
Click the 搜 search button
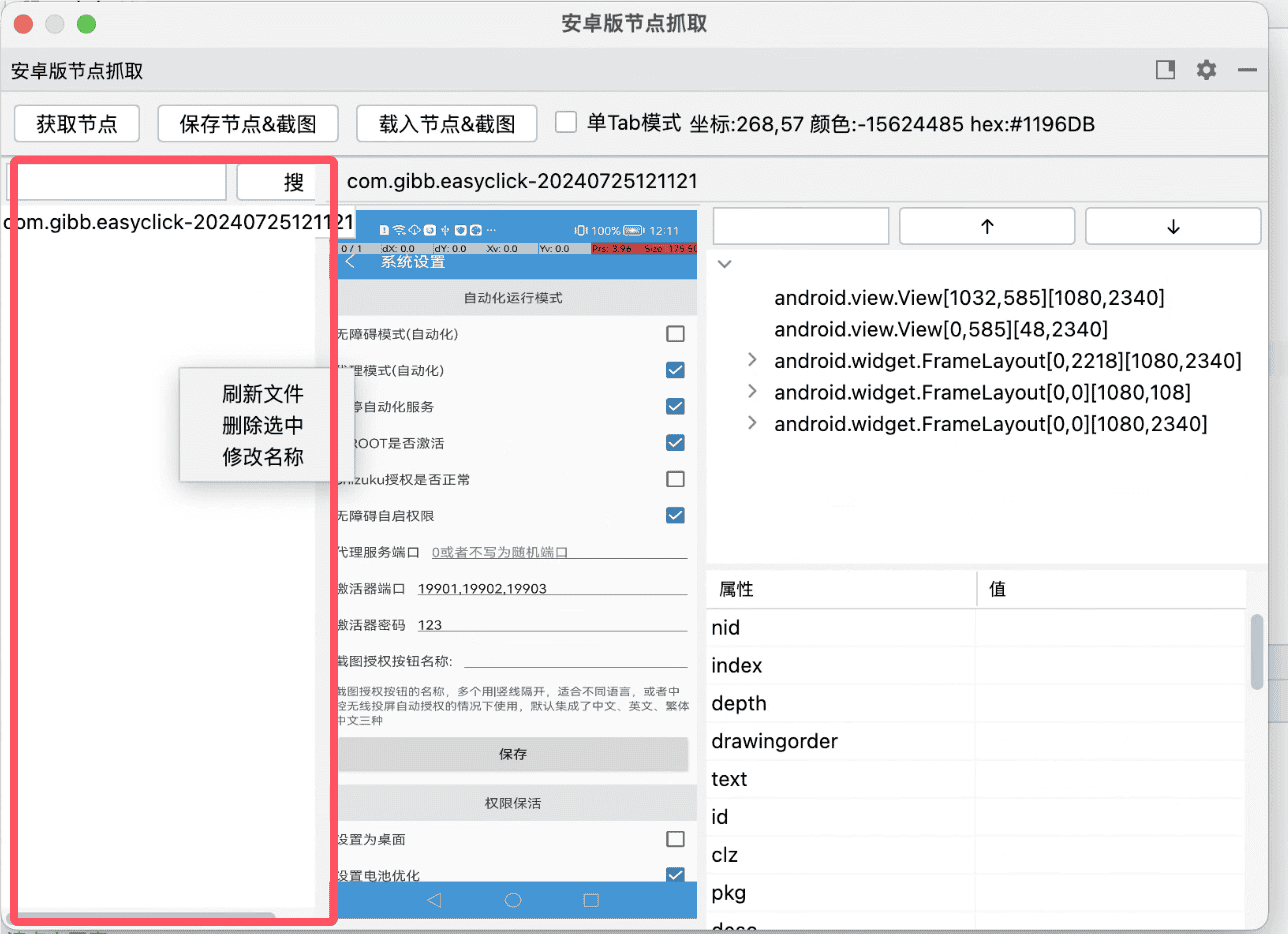(x=283, y=183)
